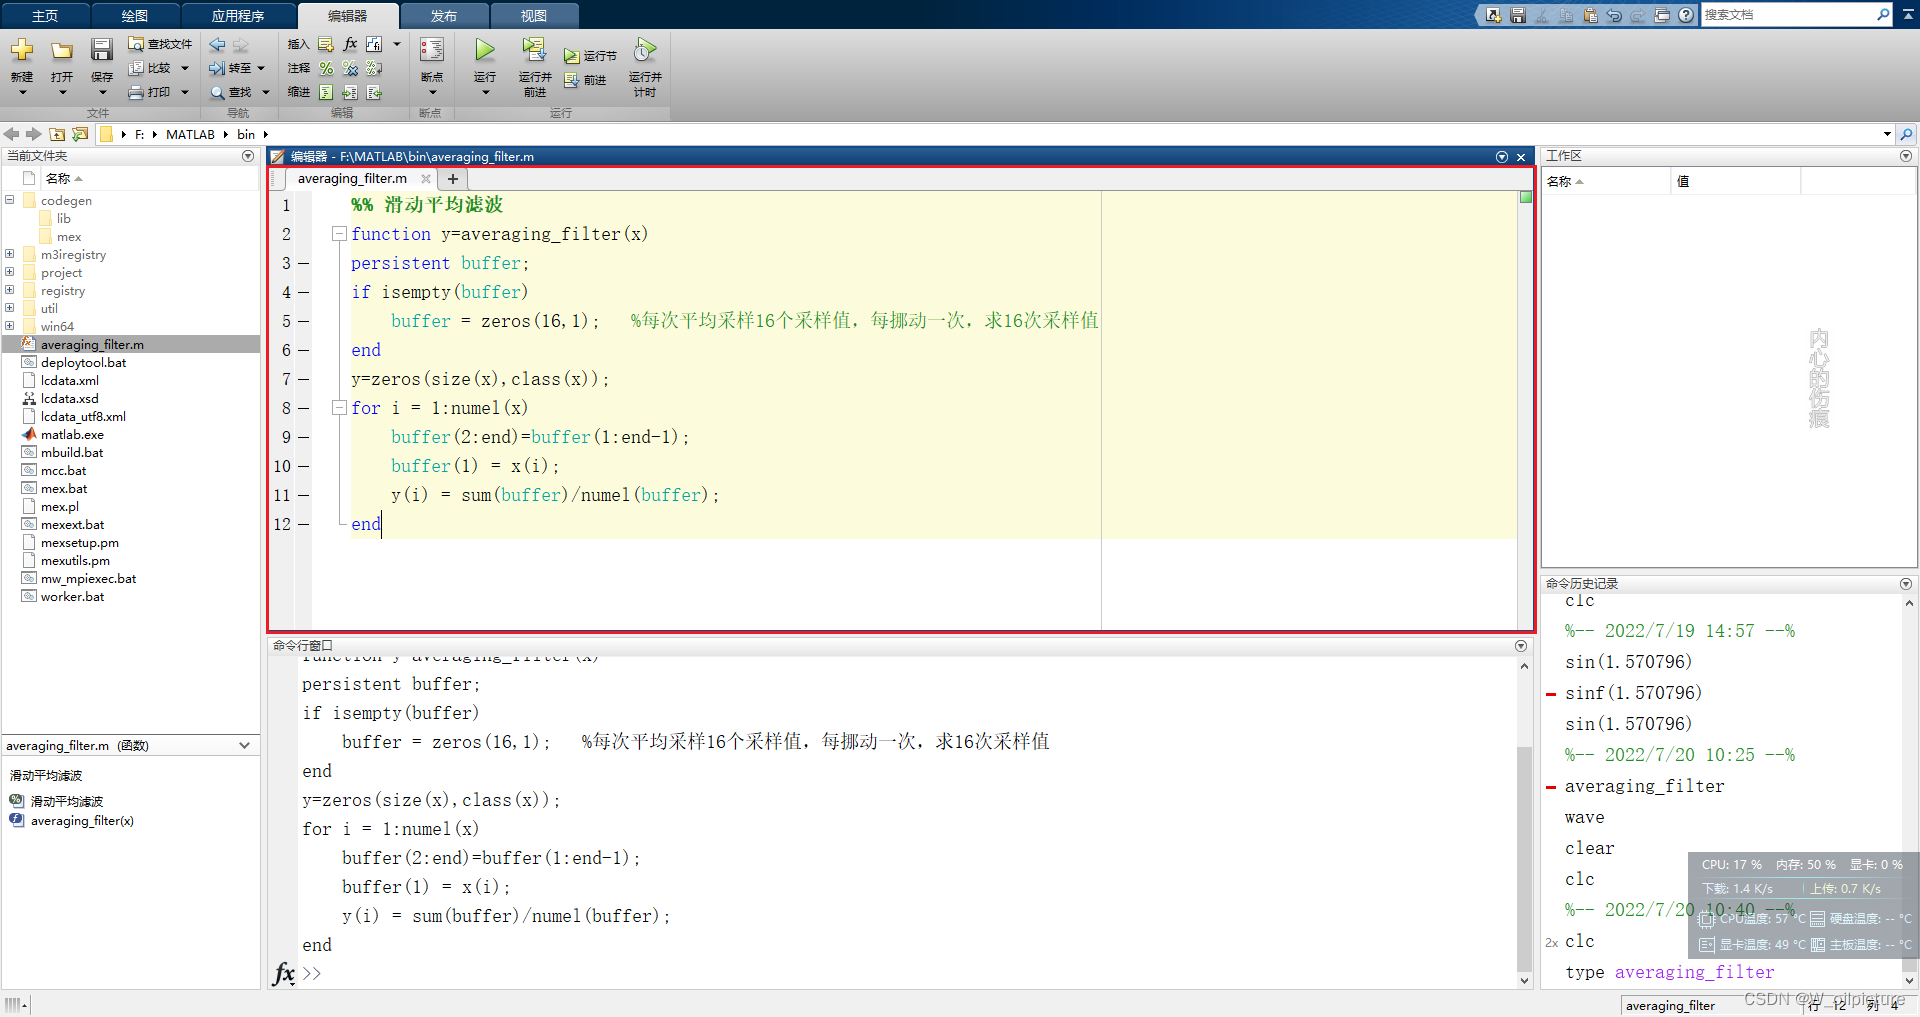Screen dimensions: 1920x1017
Task: Collapse the codegen folder
Action: click(x=10, y=199)
